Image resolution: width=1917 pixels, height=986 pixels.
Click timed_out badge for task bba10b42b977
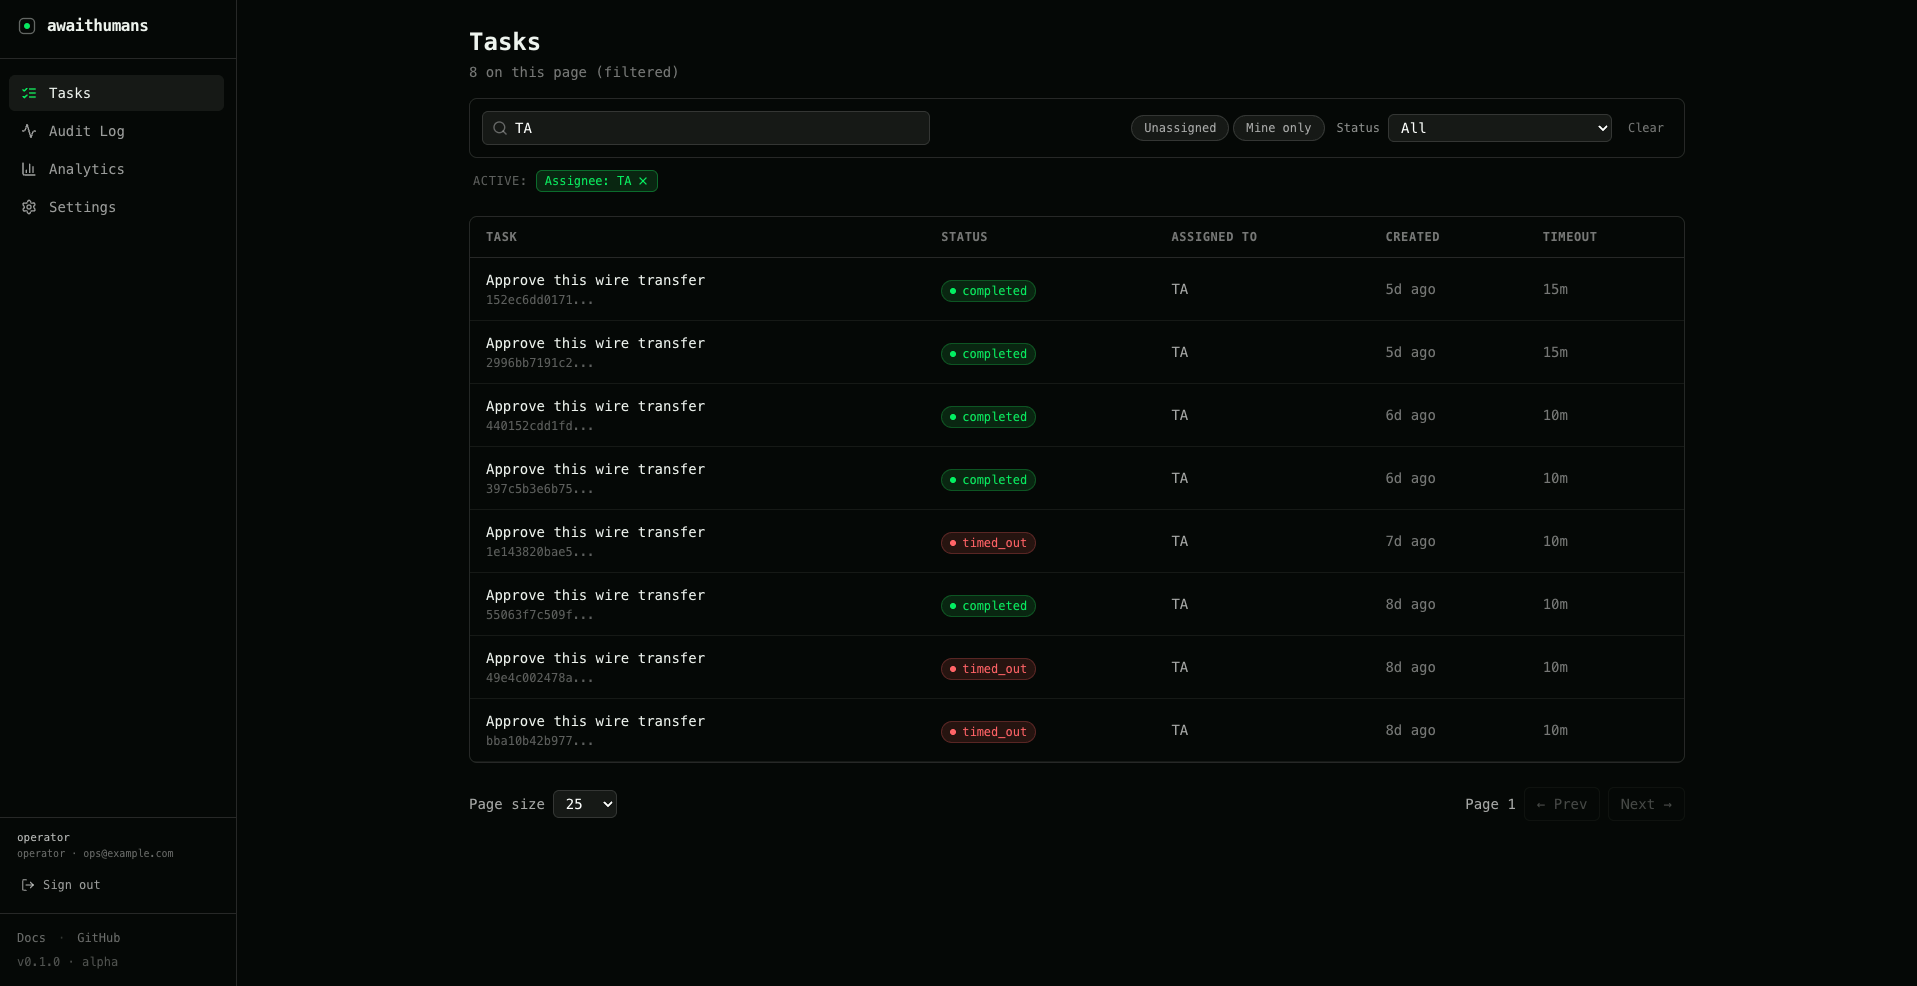coord(988,732)
